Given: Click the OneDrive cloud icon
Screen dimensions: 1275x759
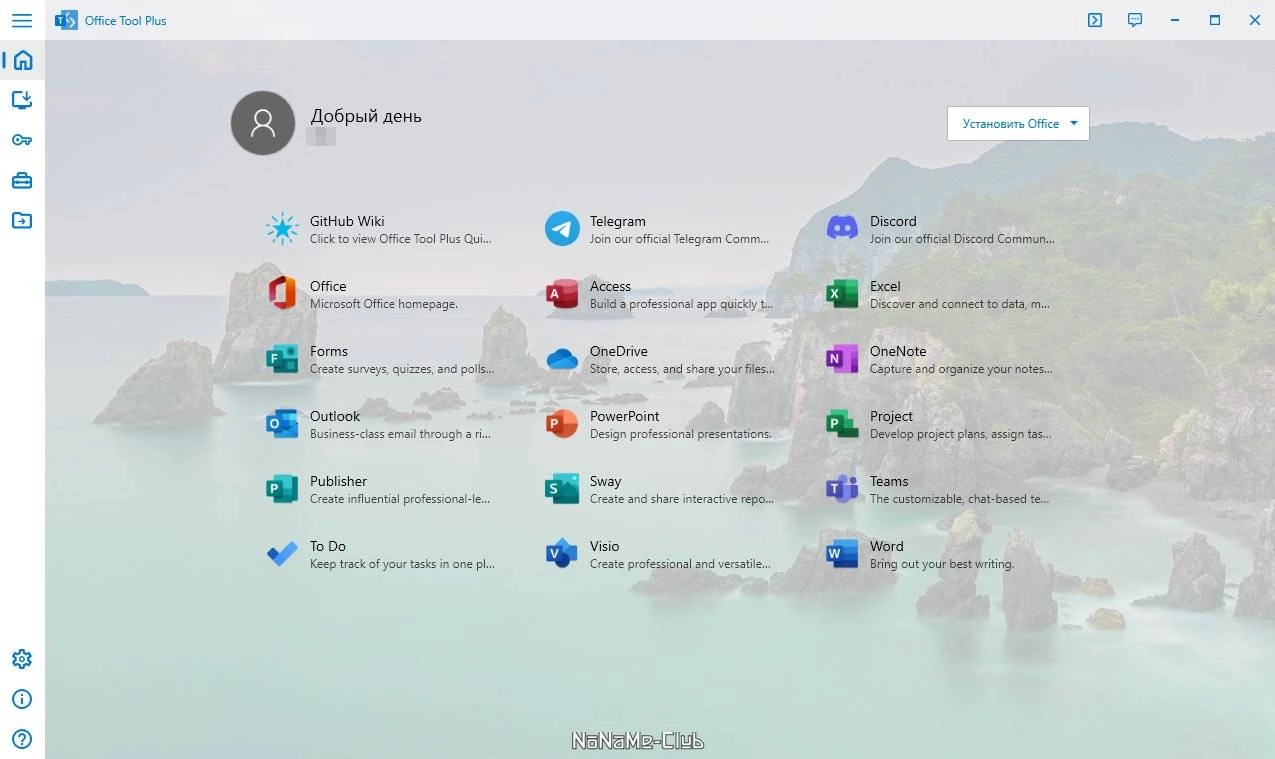Looking at the screenshot, I should 562,359.
